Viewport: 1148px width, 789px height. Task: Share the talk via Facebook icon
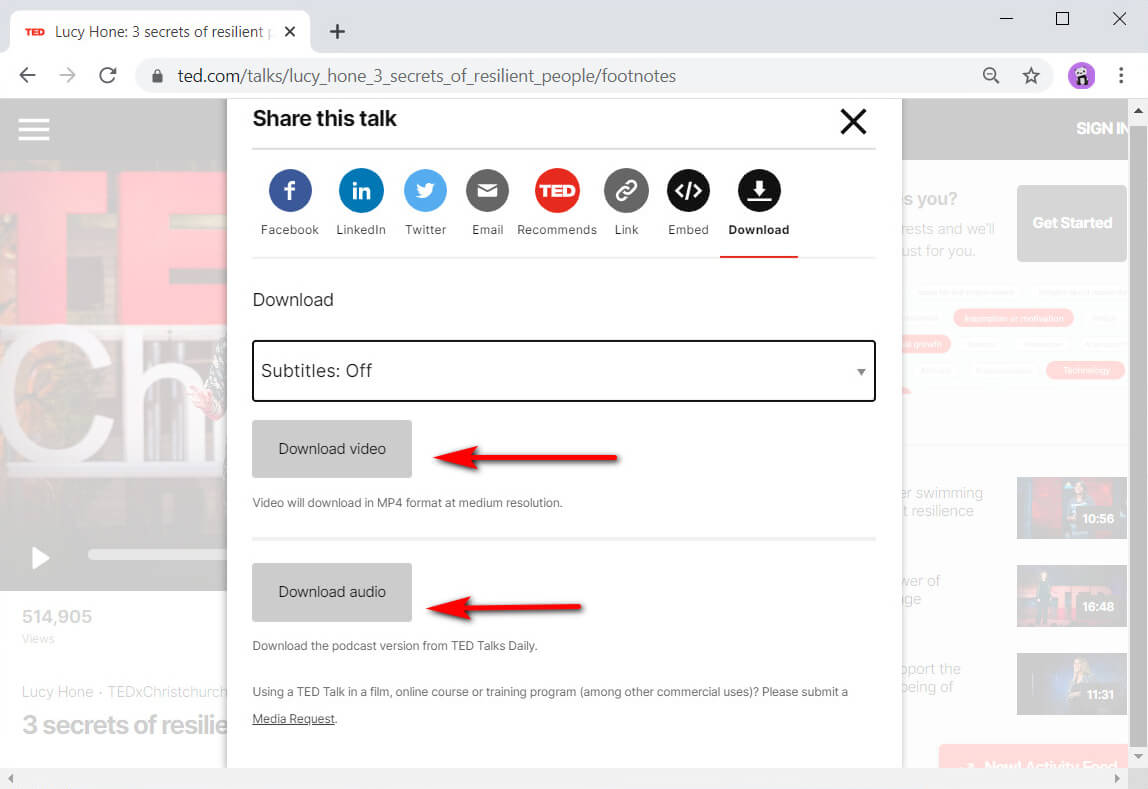290,190
